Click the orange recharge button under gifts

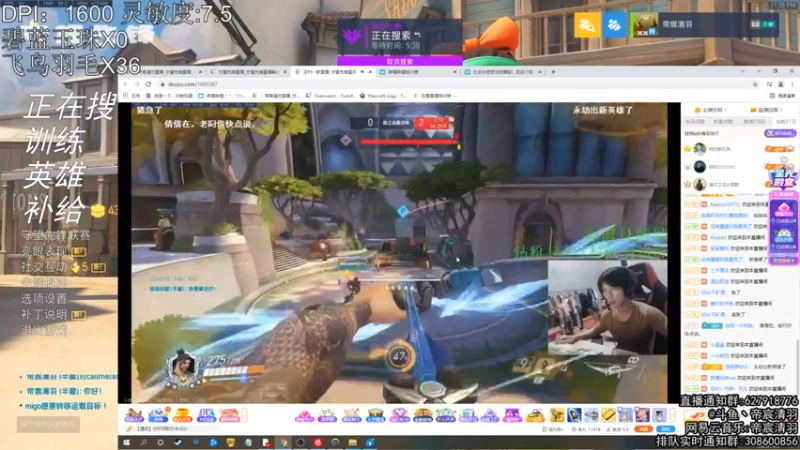tap(644, 430)
